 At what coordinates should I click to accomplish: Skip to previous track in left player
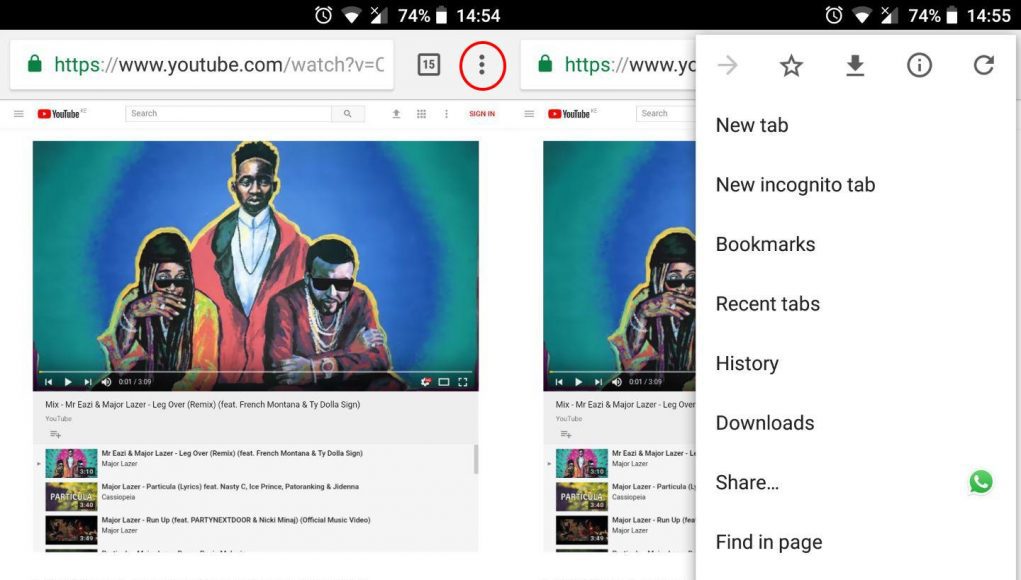[48, 382]
